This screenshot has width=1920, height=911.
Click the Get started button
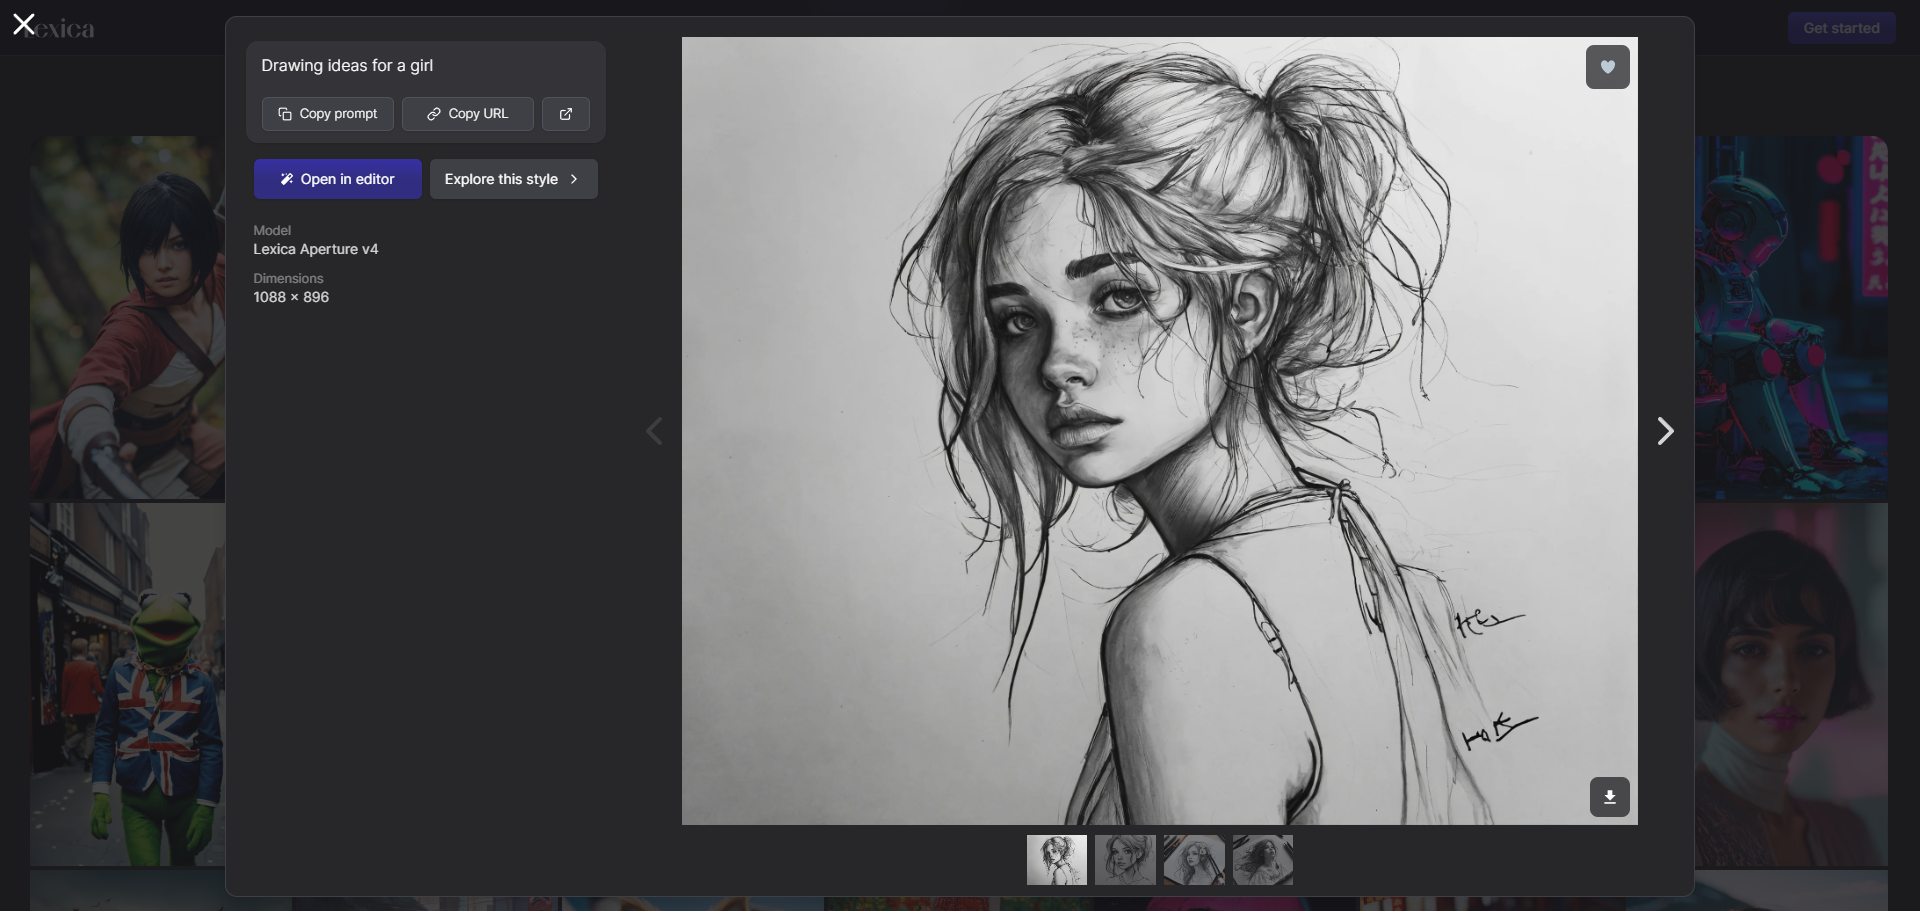click(1842, 28)
